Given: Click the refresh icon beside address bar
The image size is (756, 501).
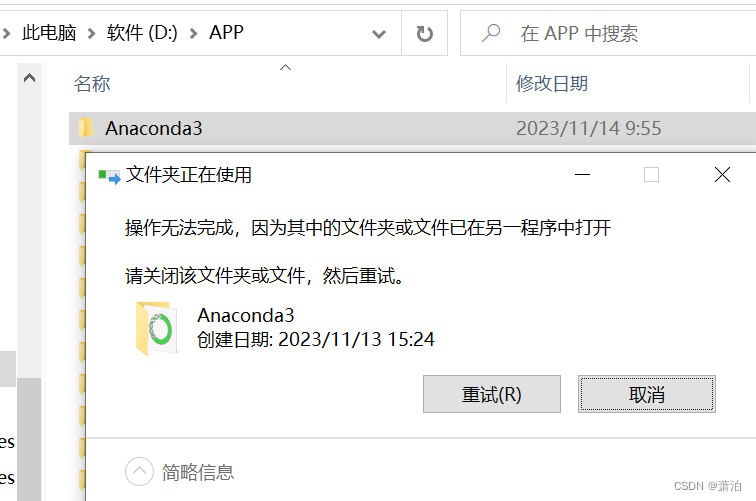Looking at the screenshot, I should (x=424, y=34).
